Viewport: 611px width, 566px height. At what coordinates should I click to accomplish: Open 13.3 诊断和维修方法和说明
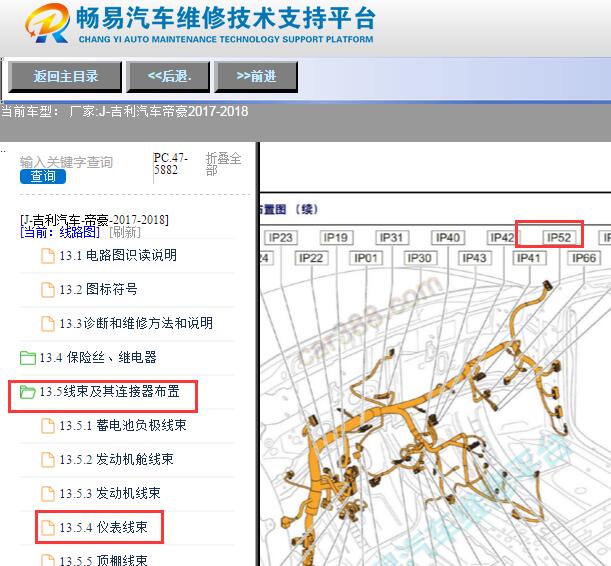(x=136, y=323)
